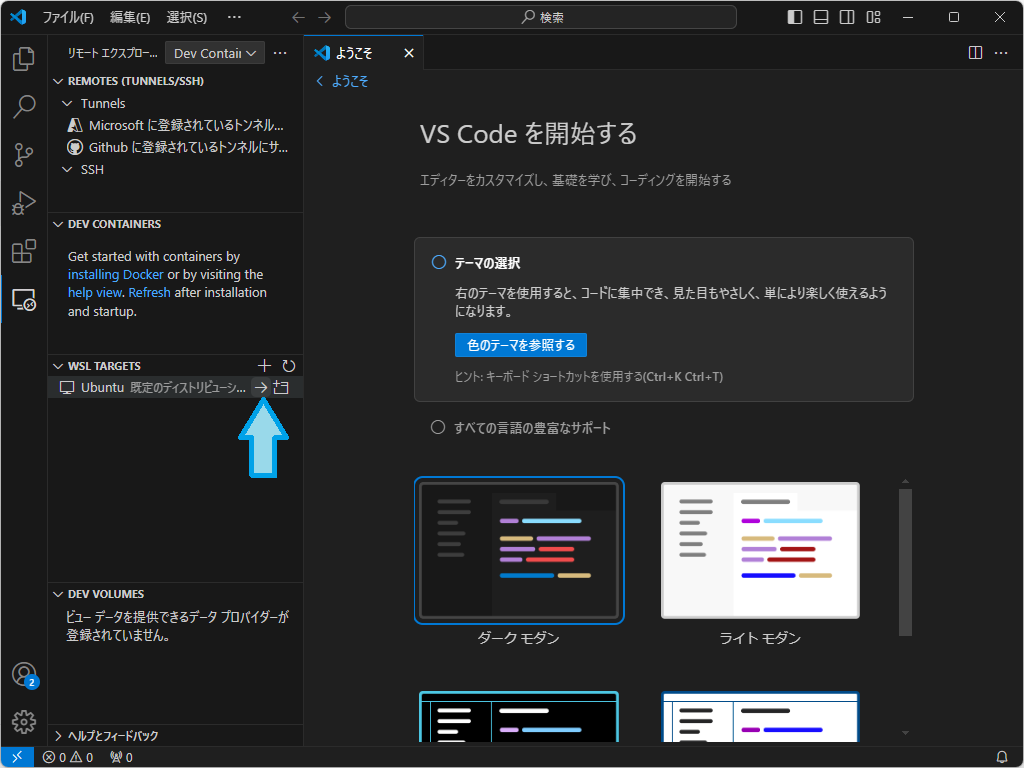Open the Search view in activity bar
Viewport: 1024px width, 768px height.
[24, 107]
